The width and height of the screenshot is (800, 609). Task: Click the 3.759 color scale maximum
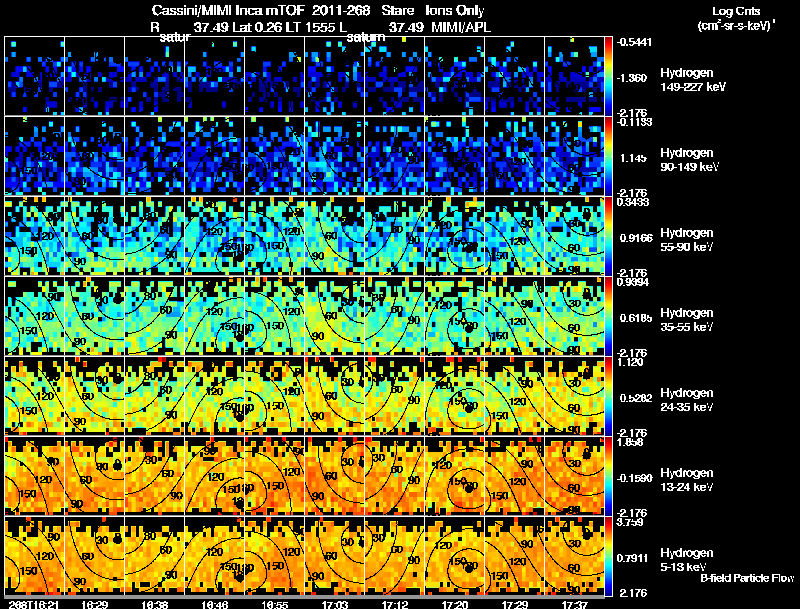click(630, 522)
